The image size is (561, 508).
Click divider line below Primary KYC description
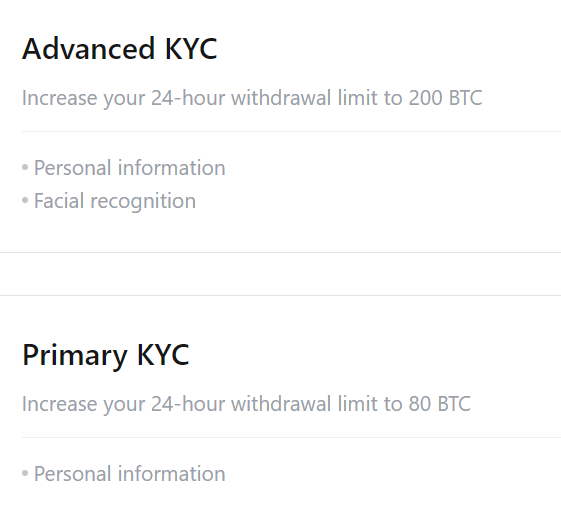(x=291, y=437)
